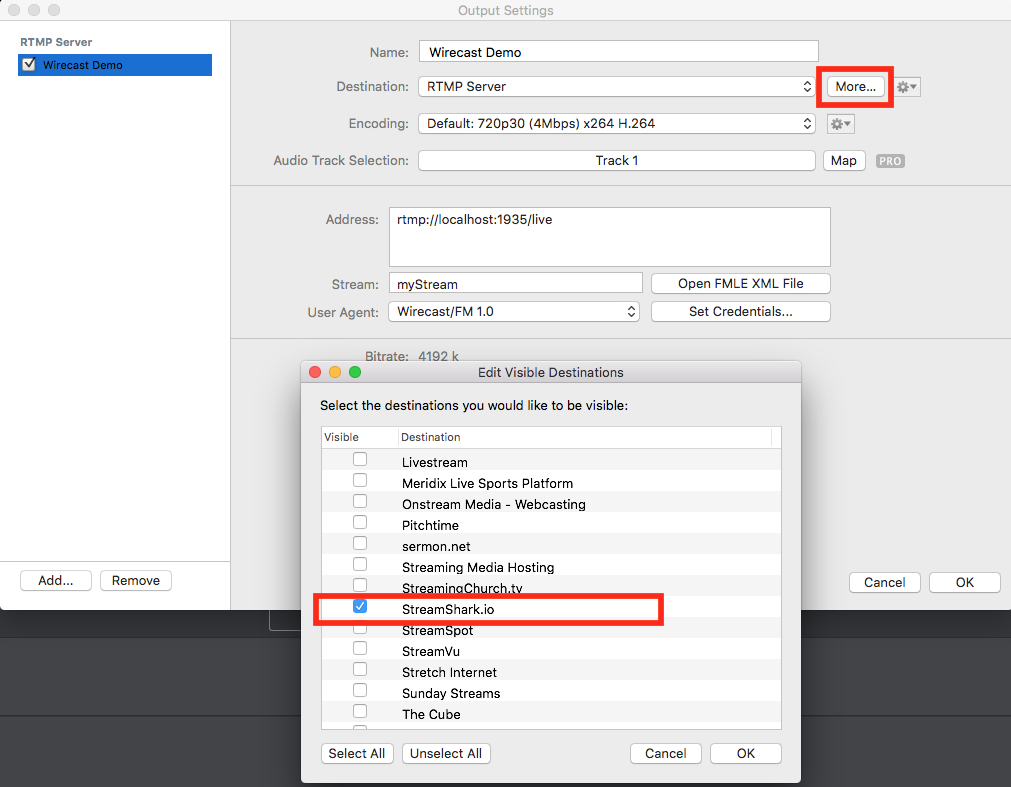Focus the Stream field myStream

[x=516, y=284]
